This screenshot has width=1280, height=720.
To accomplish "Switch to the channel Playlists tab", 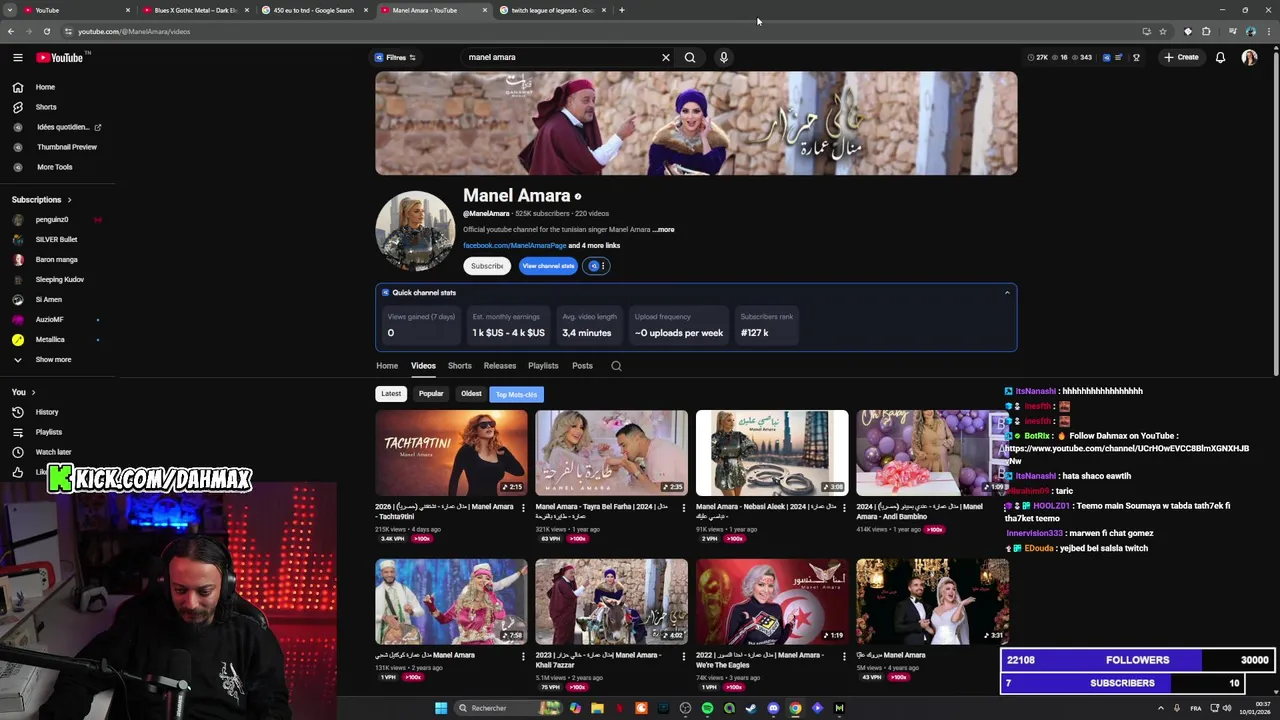I will pos(543,366).
